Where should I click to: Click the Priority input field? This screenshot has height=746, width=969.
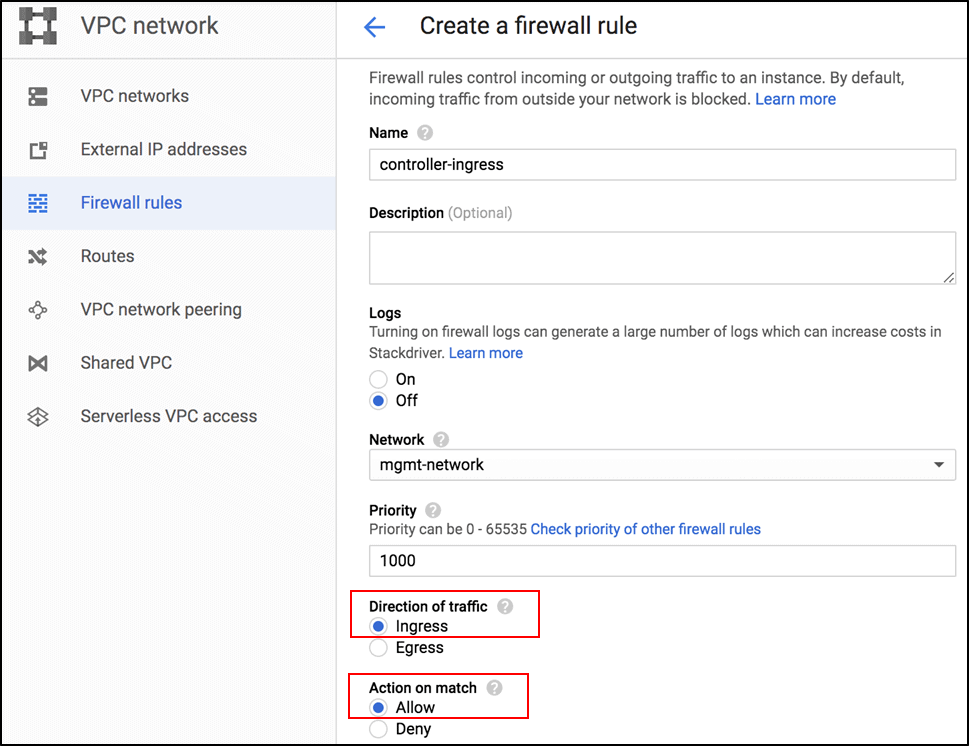[x=662, y=561]
